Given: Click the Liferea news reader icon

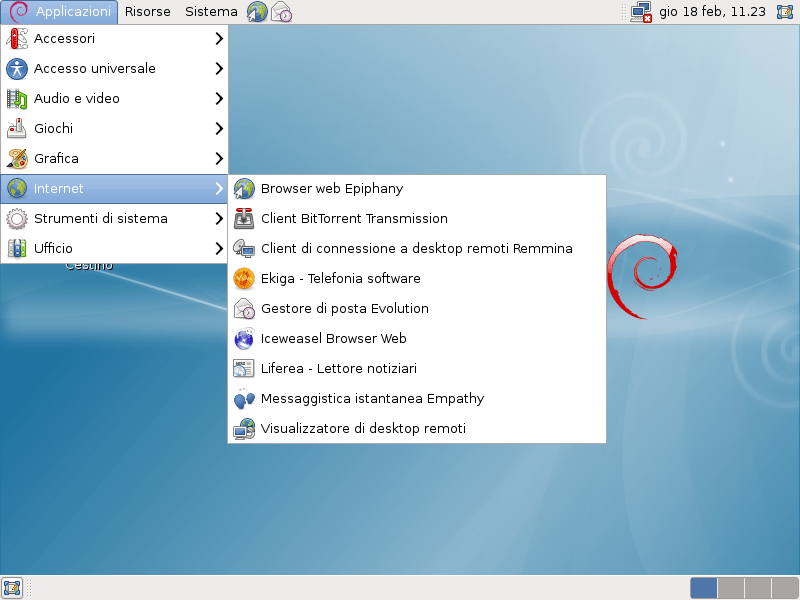Looking at the screenshot, I should (x=244, y=368).
